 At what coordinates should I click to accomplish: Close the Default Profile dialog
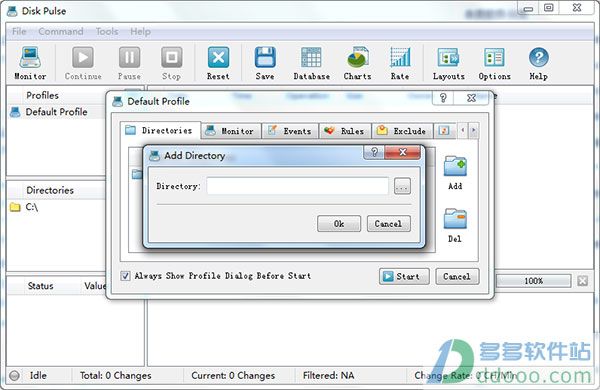(471, 98)
